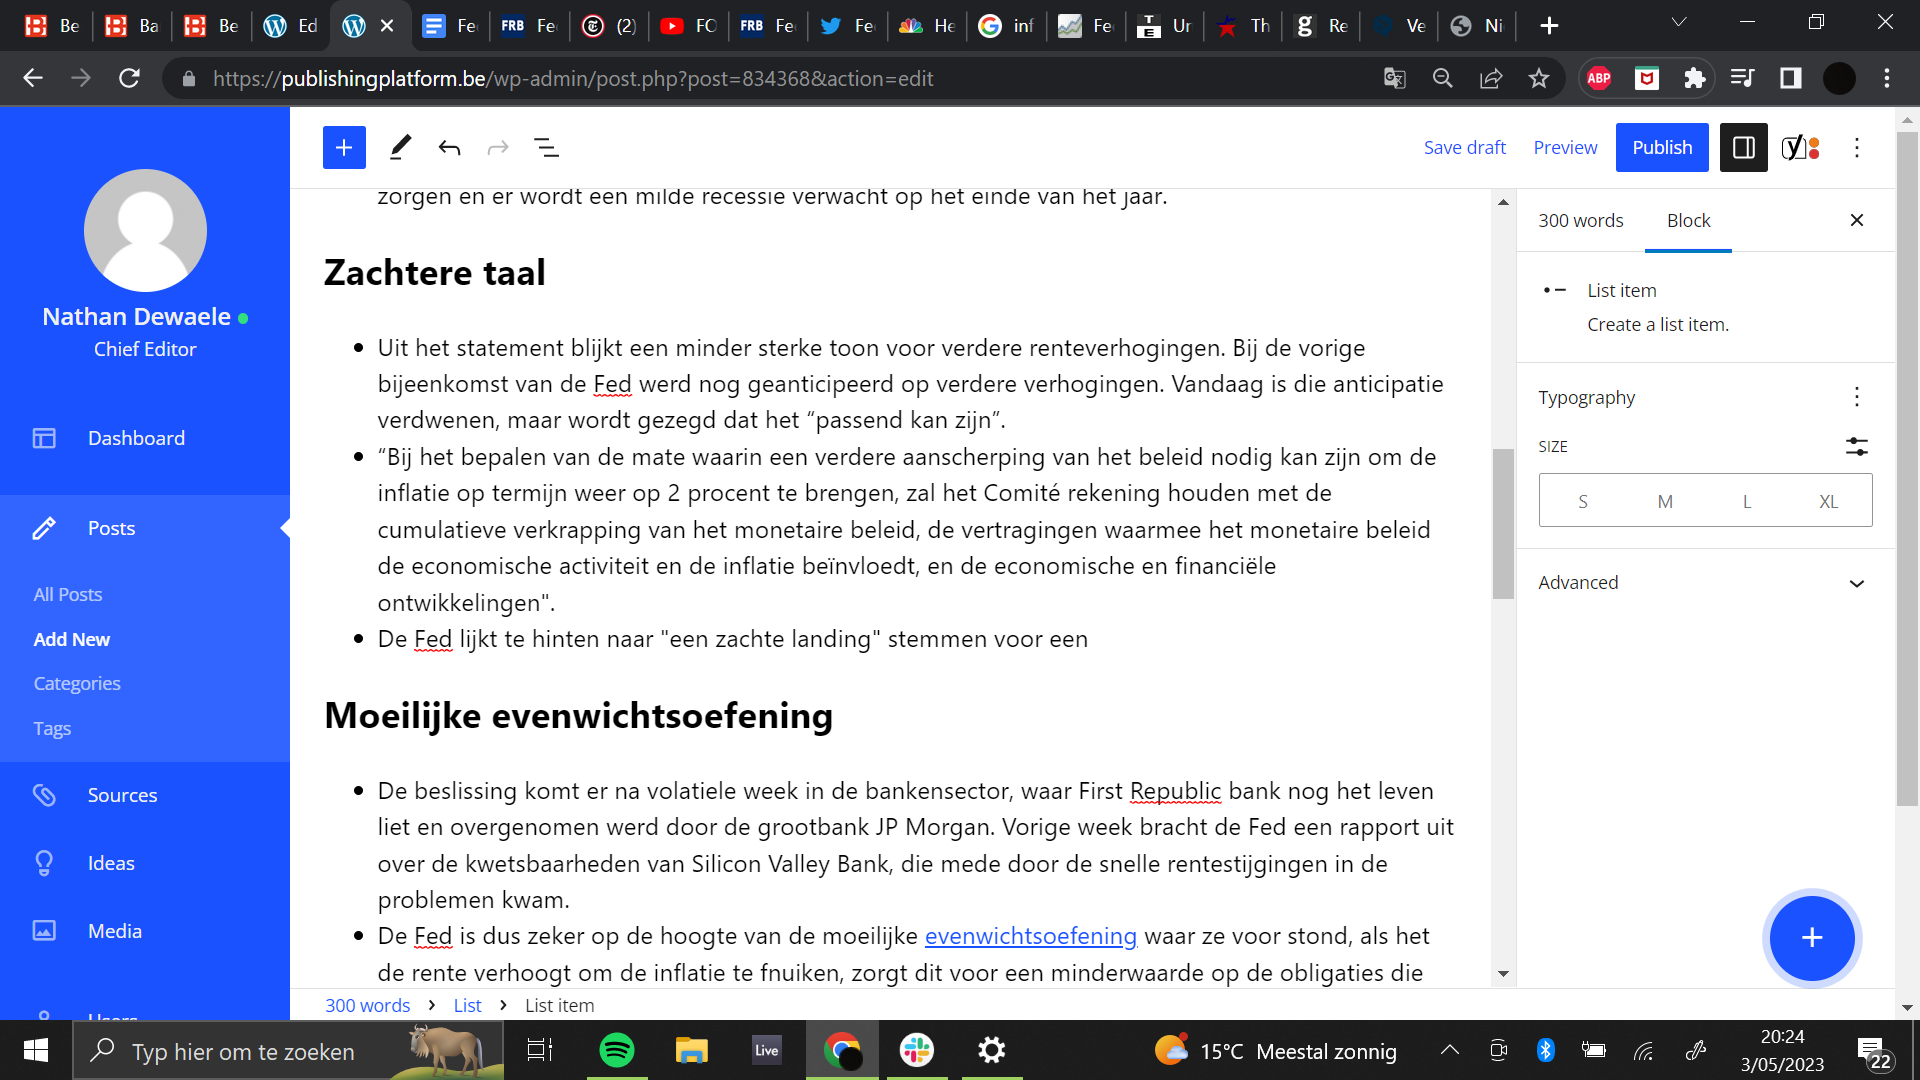Open Typography options three-dot menu
The width and height of the screenshot is (1920, 1080).
1856,397
